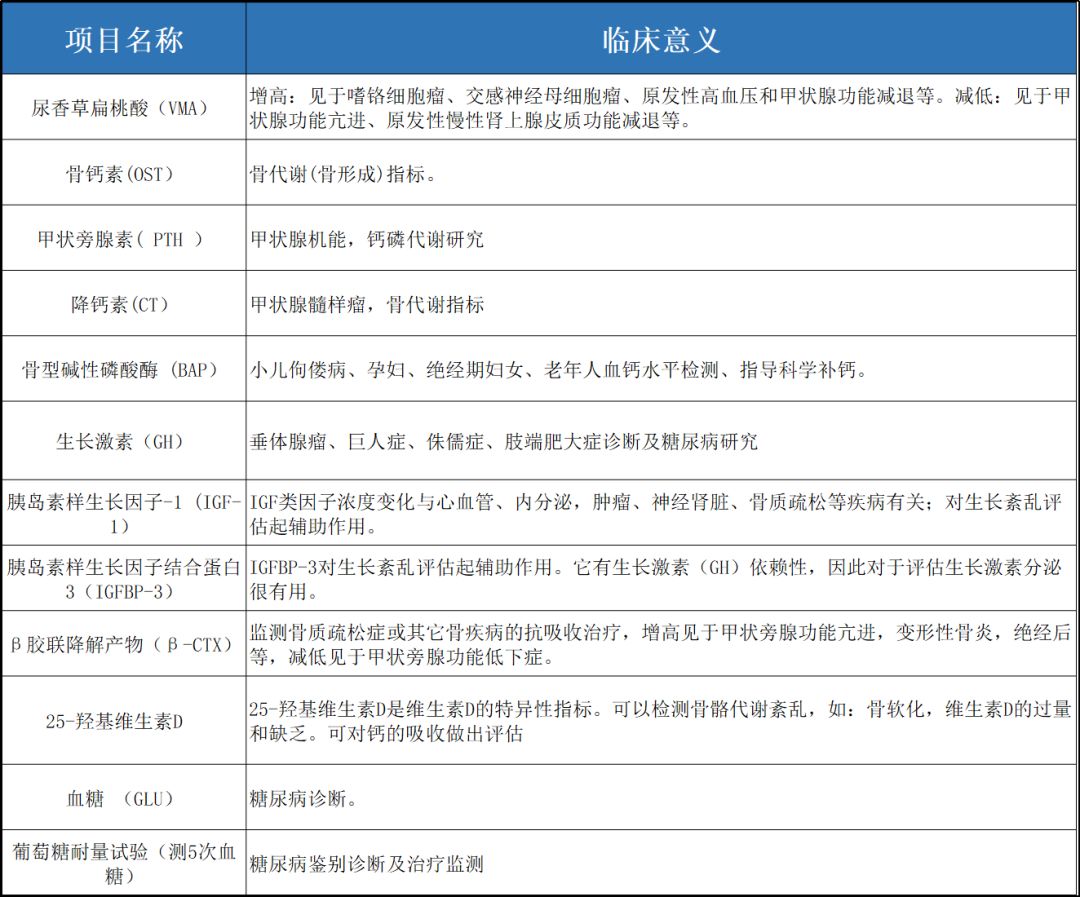
Task: Click the 垂体腺瘤、巨人症 description cell
Action: click(x=661, y=440)
